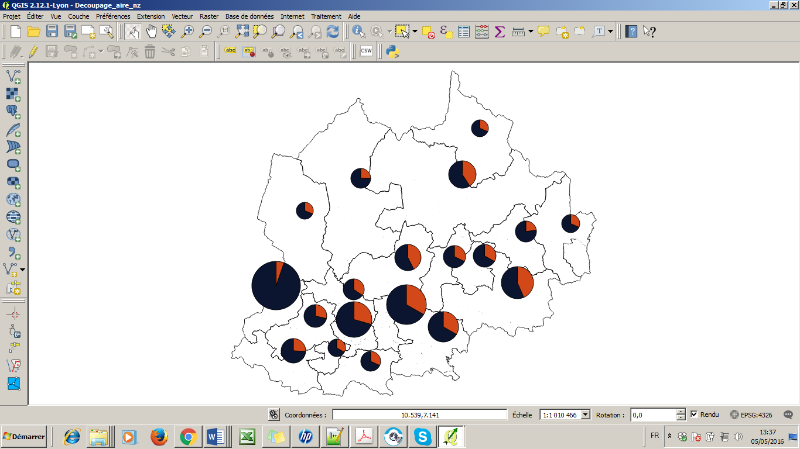Select the Identify Features tool

pos(358,32)
